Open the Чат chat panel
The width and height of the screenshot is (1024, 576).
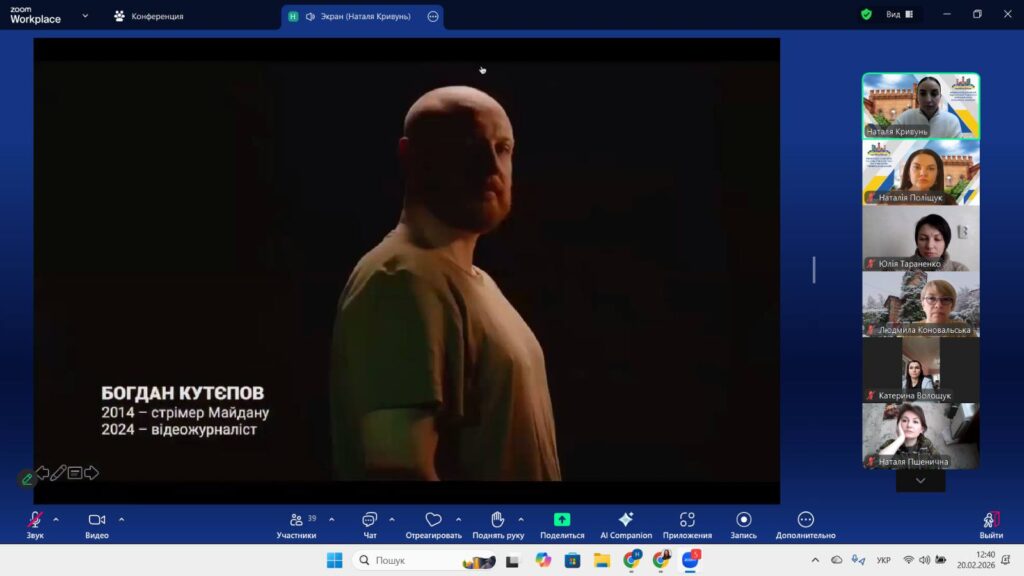tap(370, 520)
